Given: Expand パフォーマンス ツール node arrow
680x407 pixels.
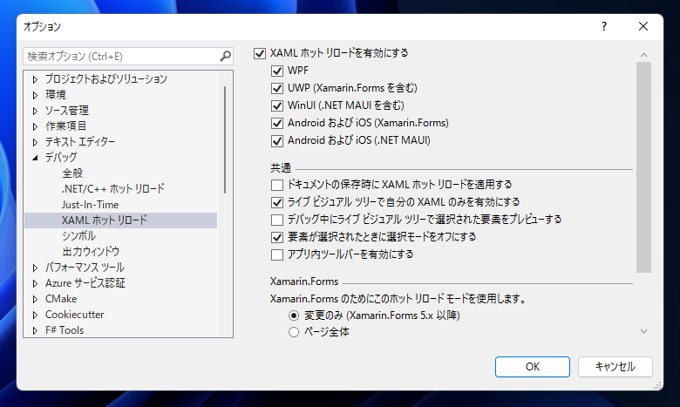Looking at the screenshot, I should [x=35, y=268].
